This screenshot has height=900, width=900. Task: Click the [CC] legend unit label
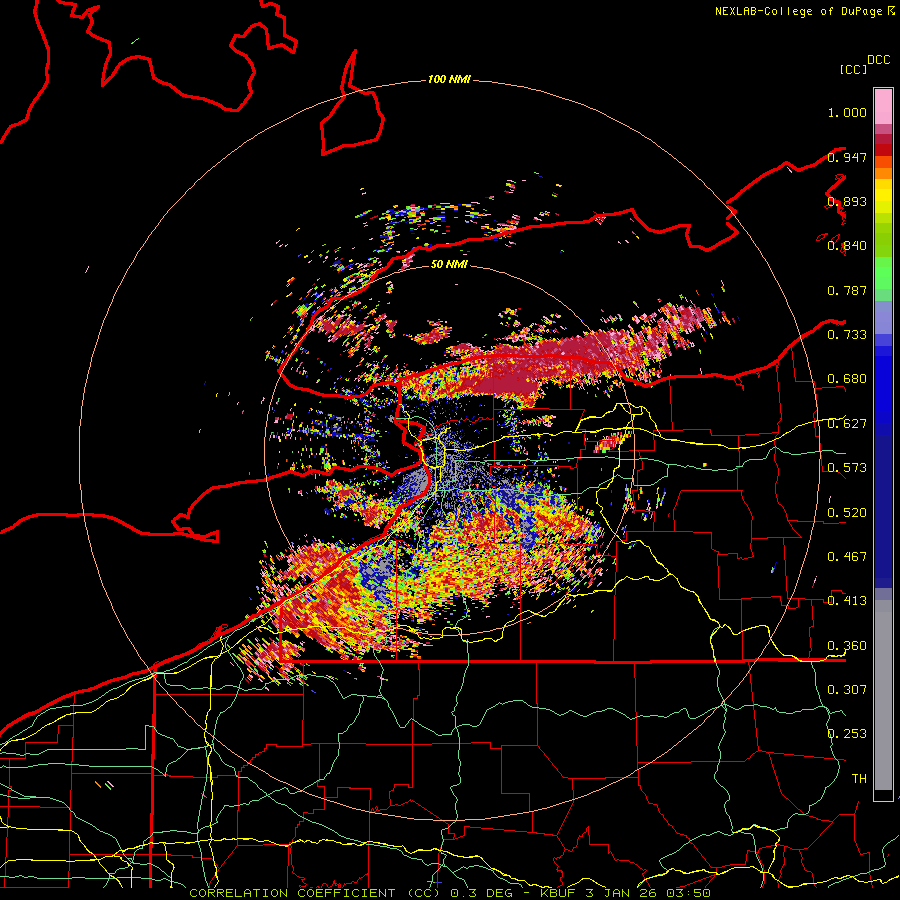click(853, 69)
